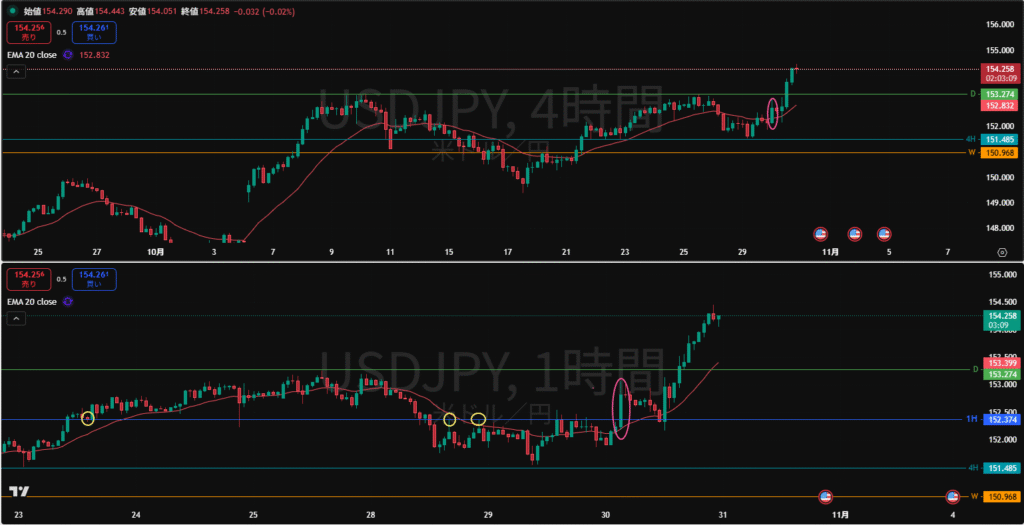The width and height of the screenshot is (1024, 525).
Task: Open chart settings gear on the upper time axis
Action: 1002,253
